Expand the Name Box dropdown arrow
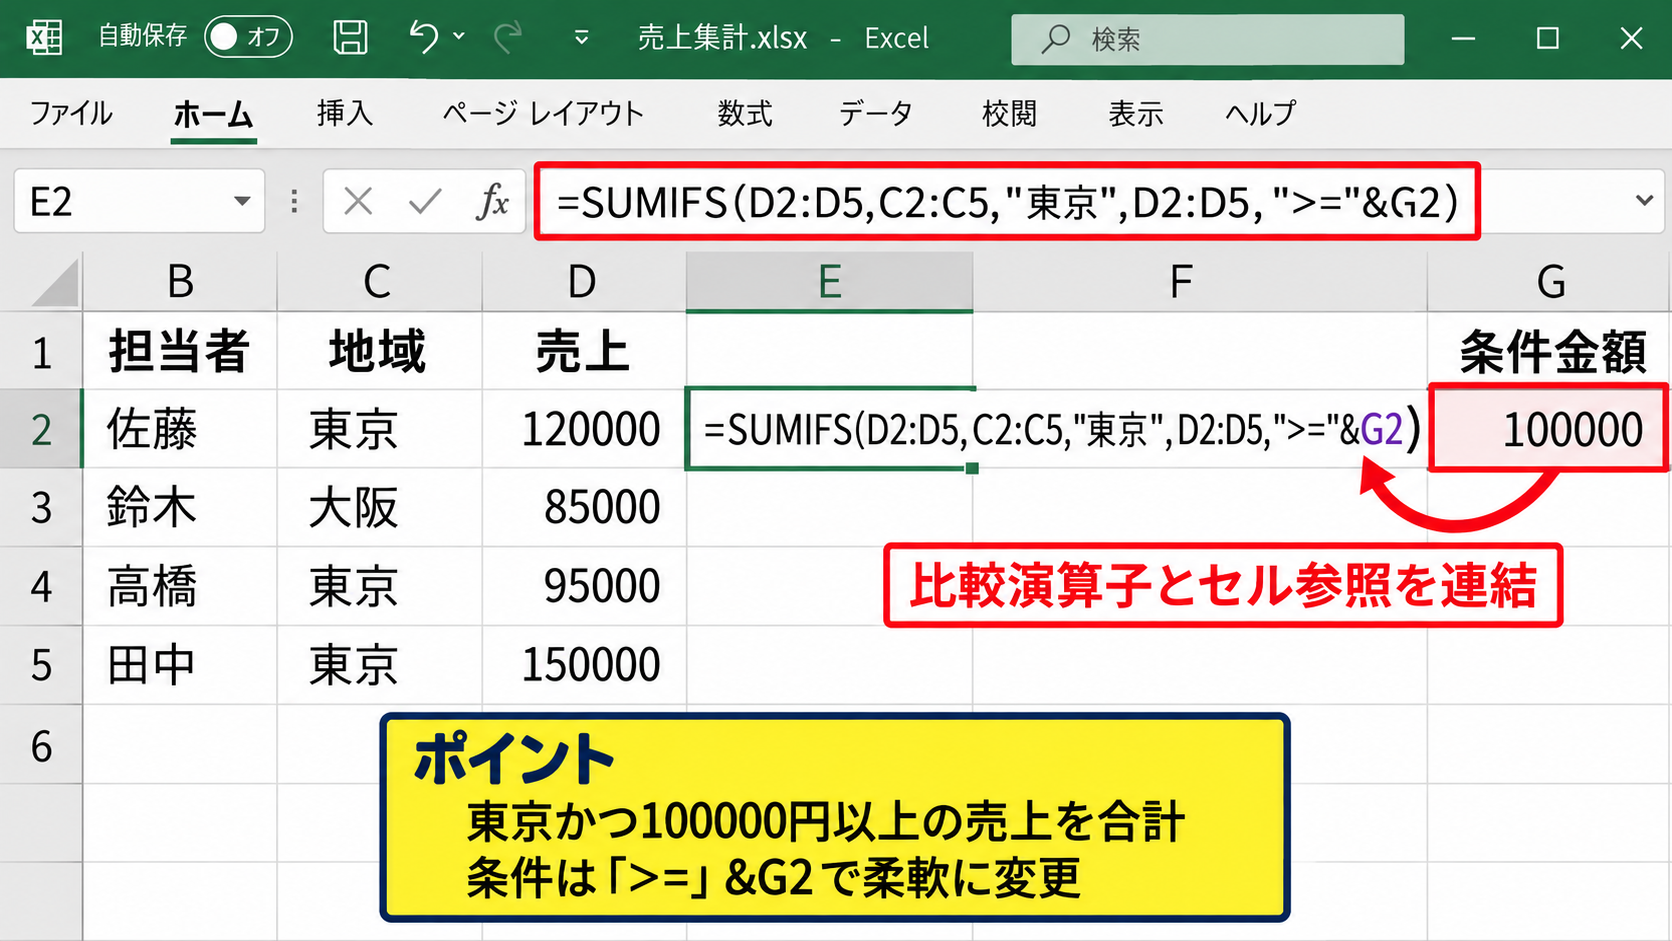 (x=242, y=201)
